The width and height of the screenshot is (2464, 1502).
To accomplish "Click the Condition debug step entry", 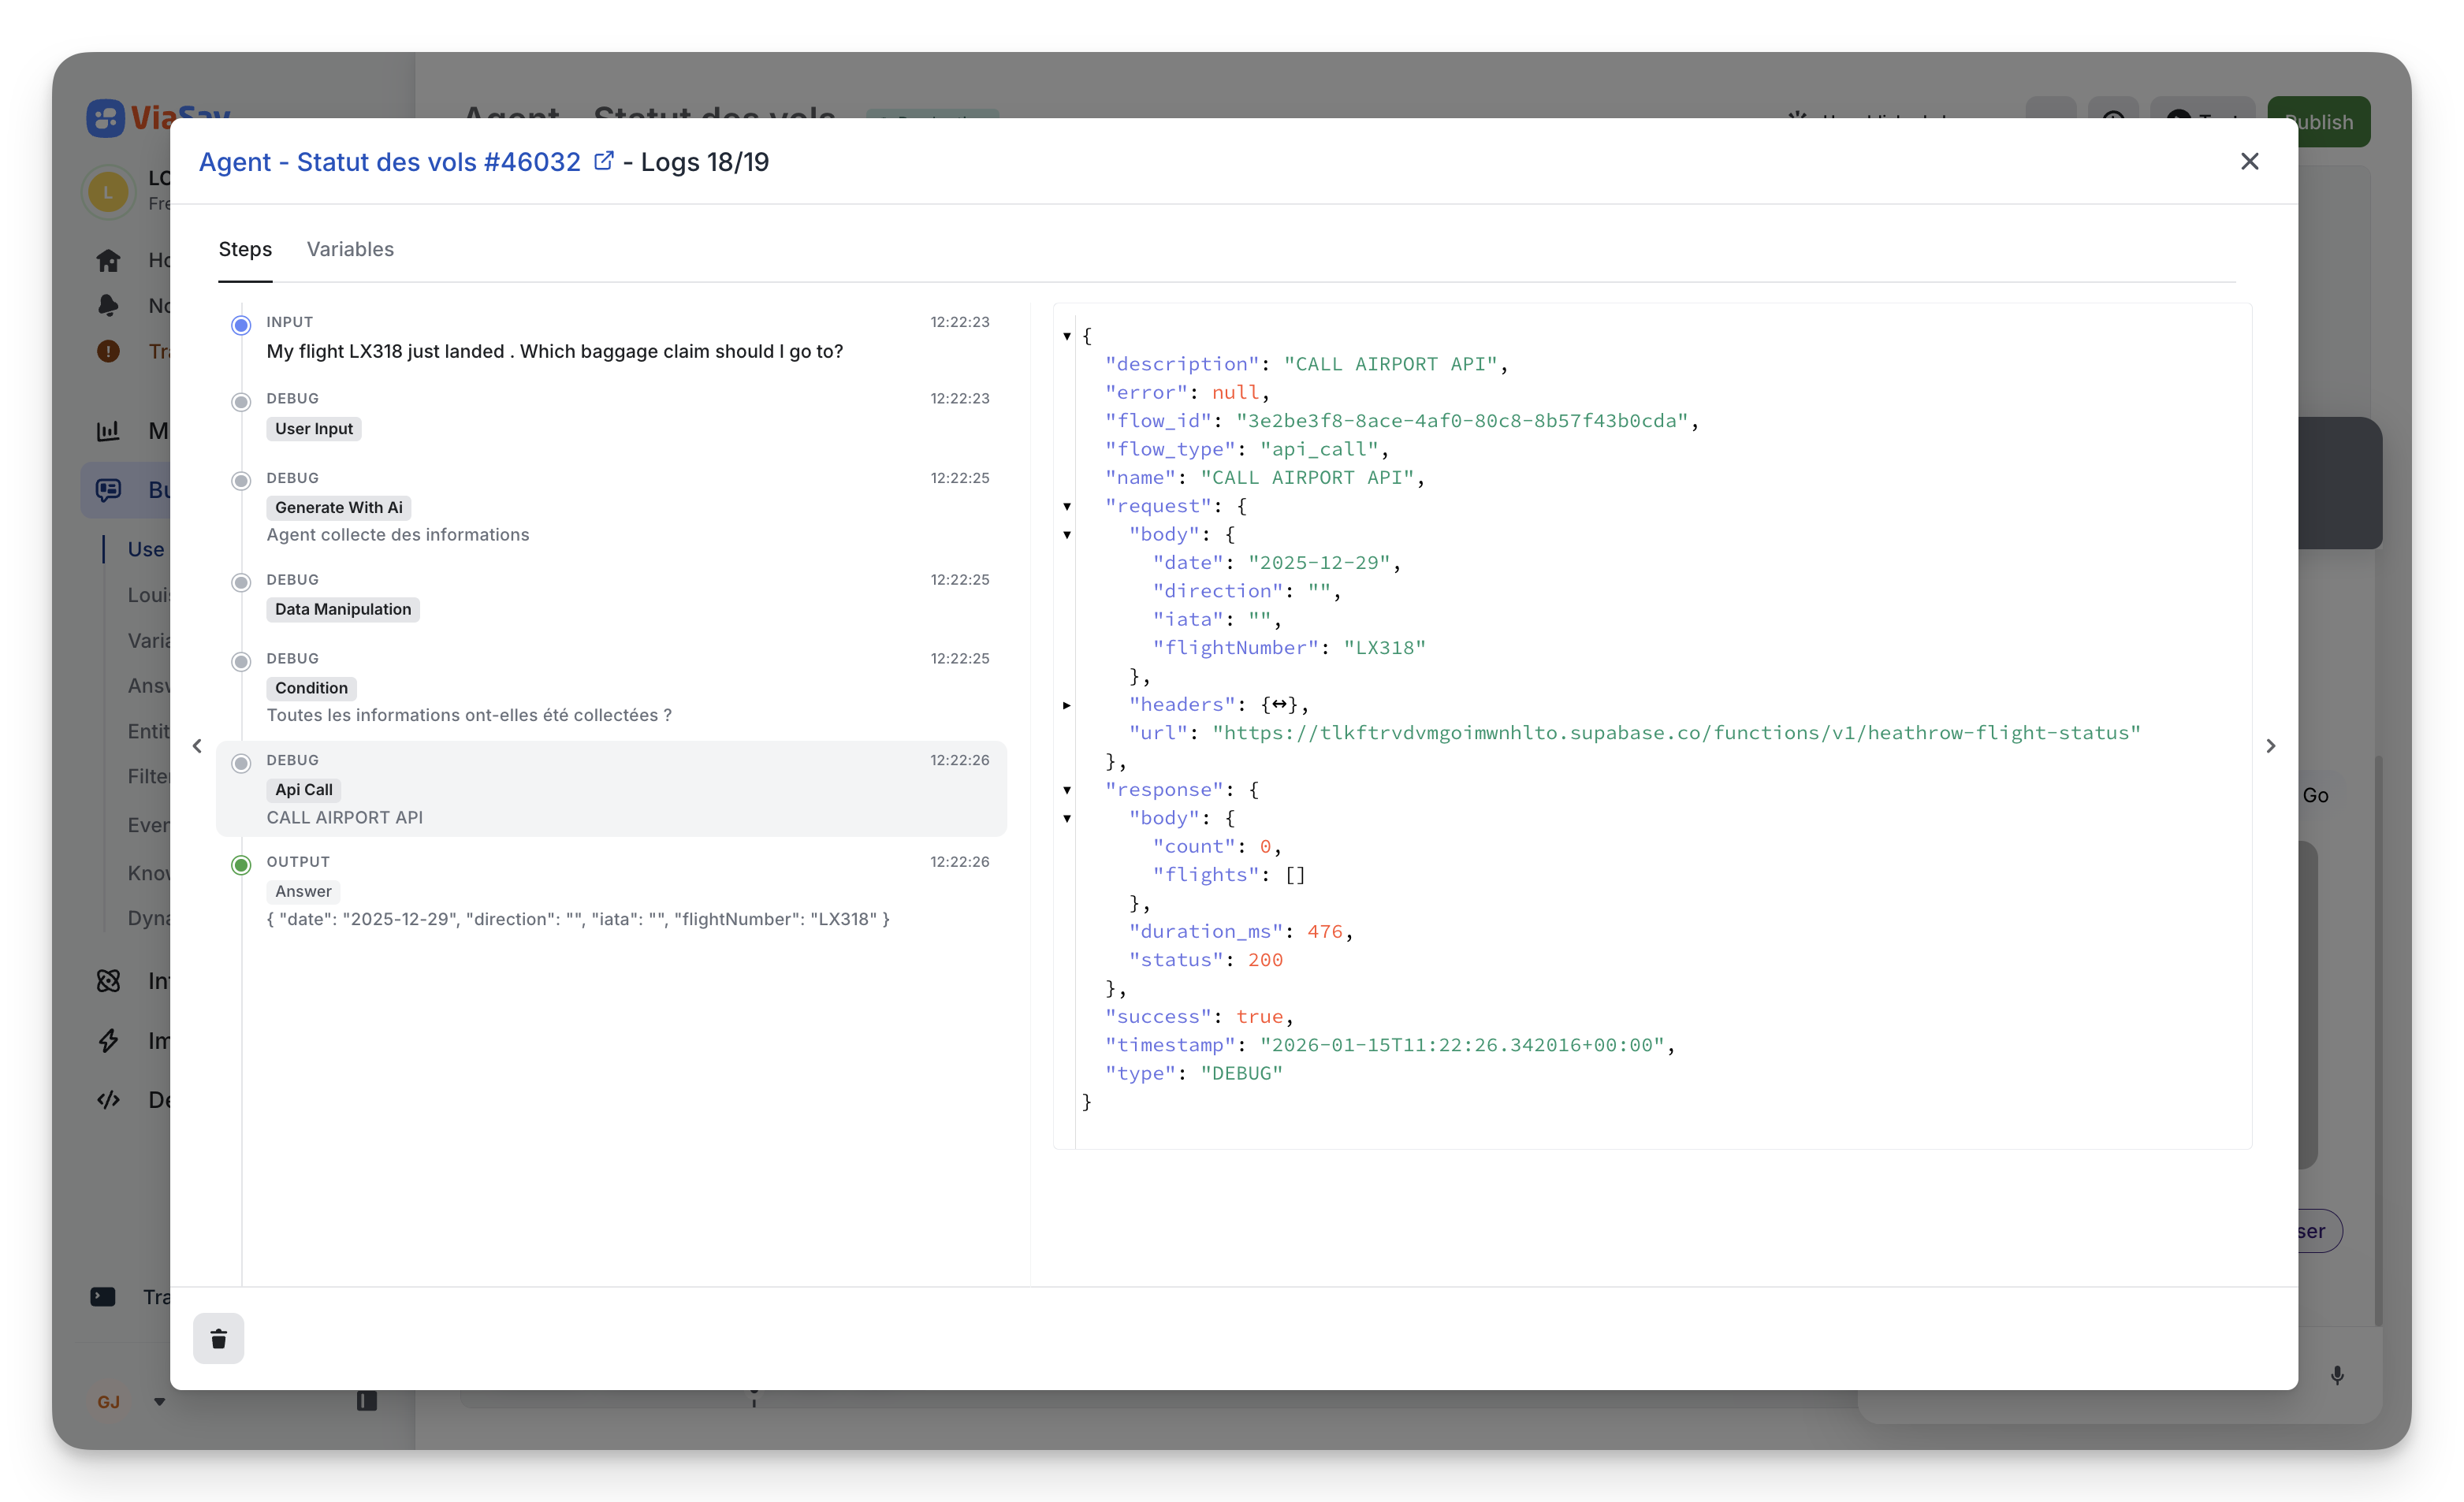I will [311, 688].
